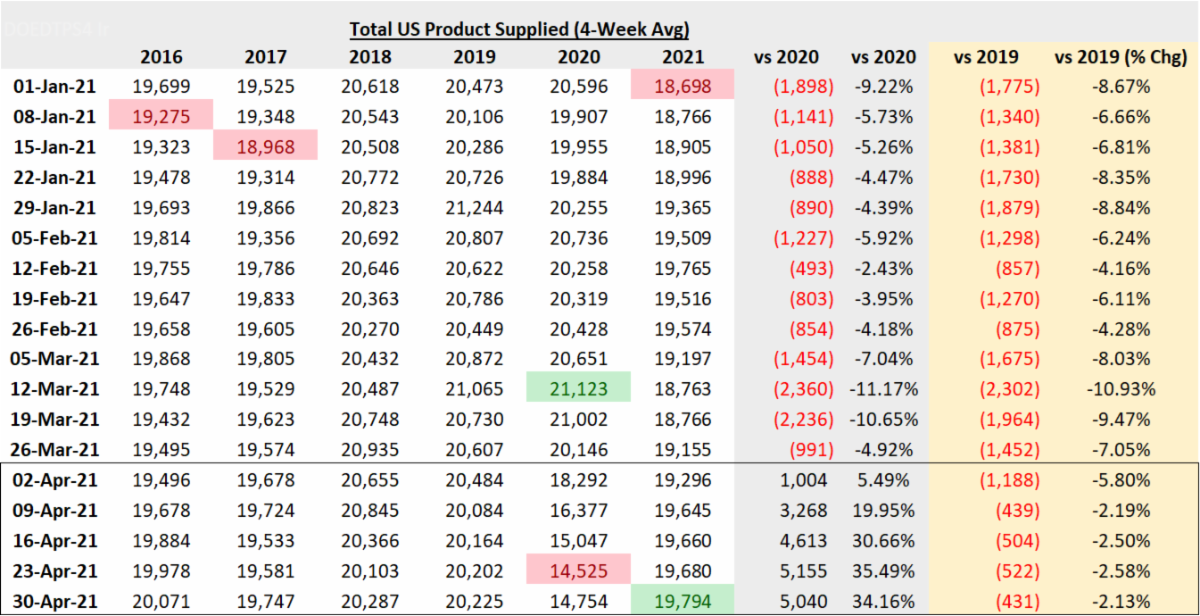Click the green-highlighted 19,794 cell
1200x616 pixels.
(x=683, y=601)
